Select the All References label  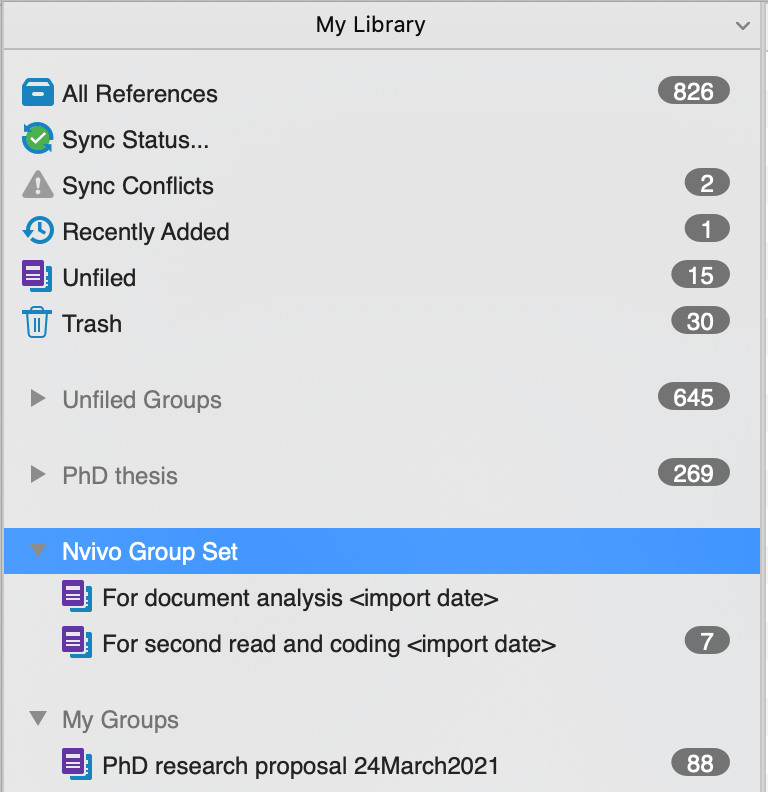140,94
